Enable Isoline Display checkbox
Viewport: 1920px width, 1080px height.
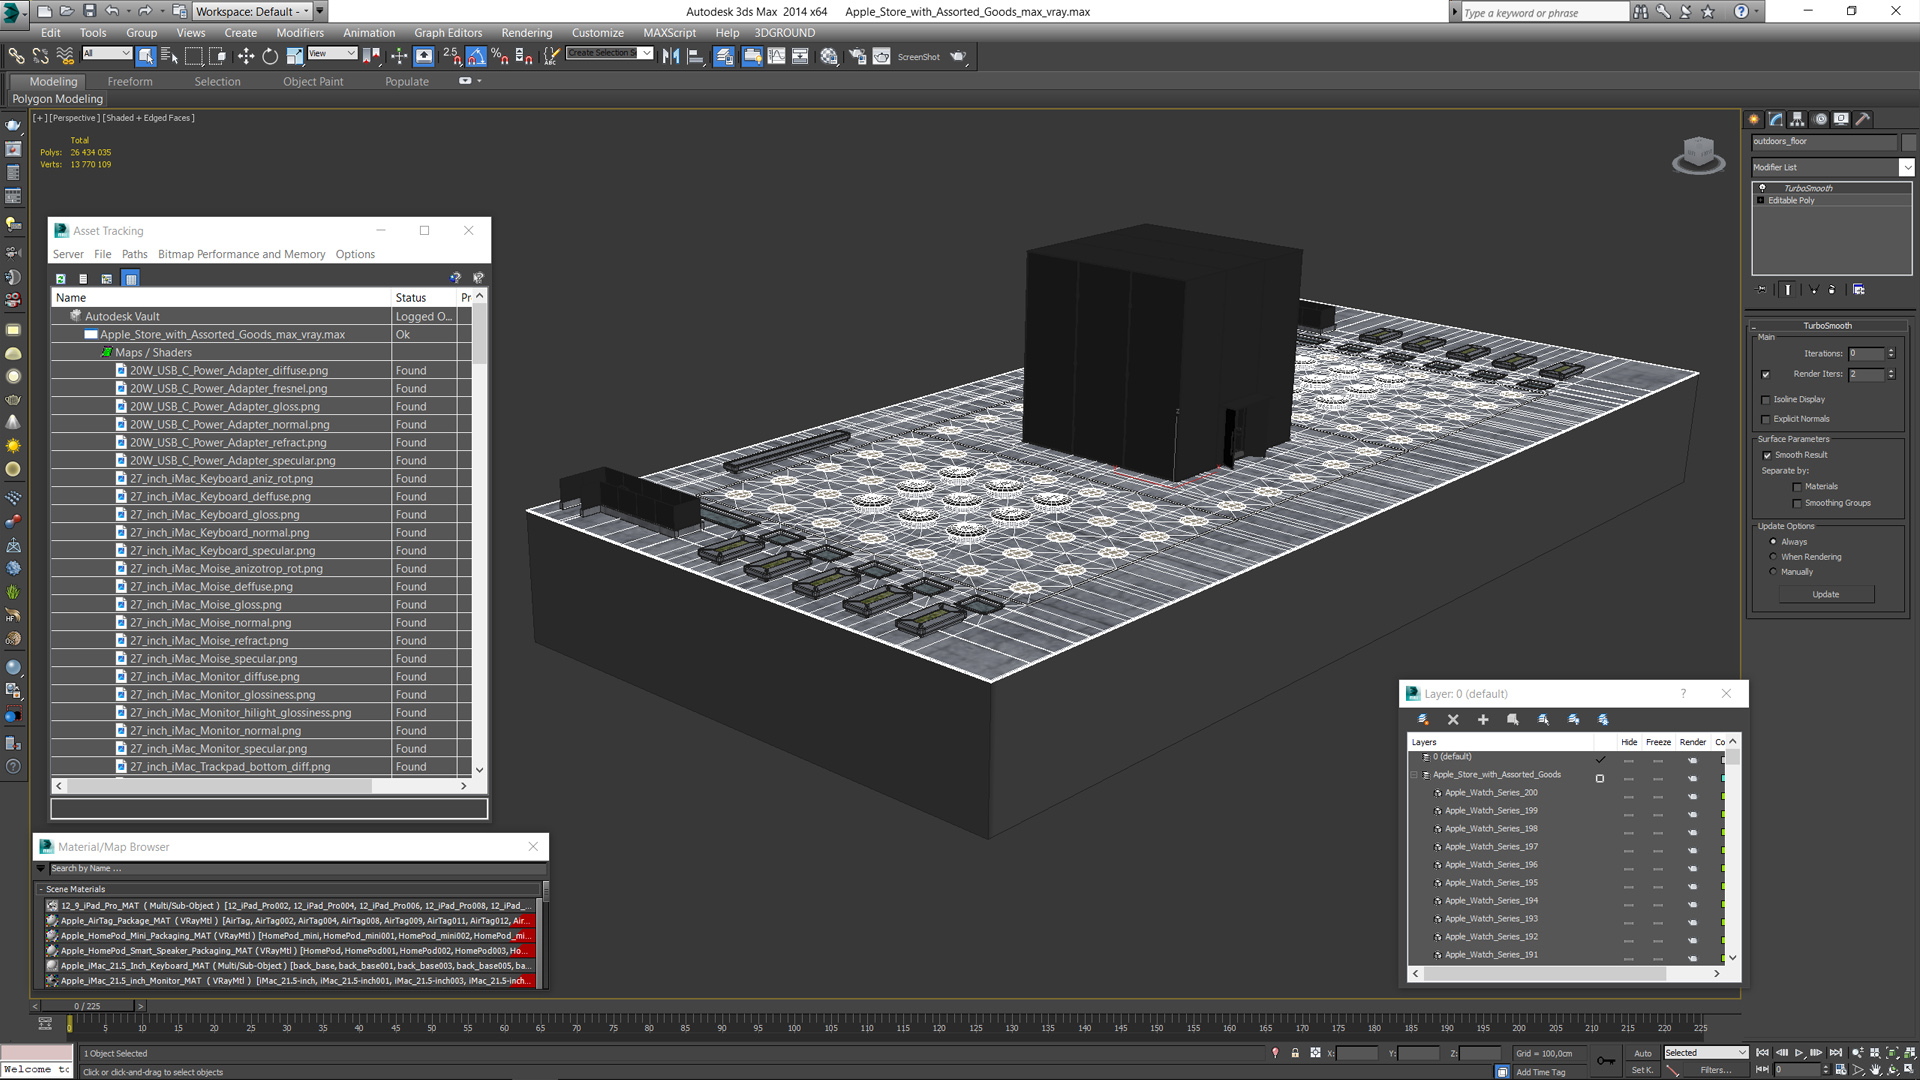click(1766, 400)
